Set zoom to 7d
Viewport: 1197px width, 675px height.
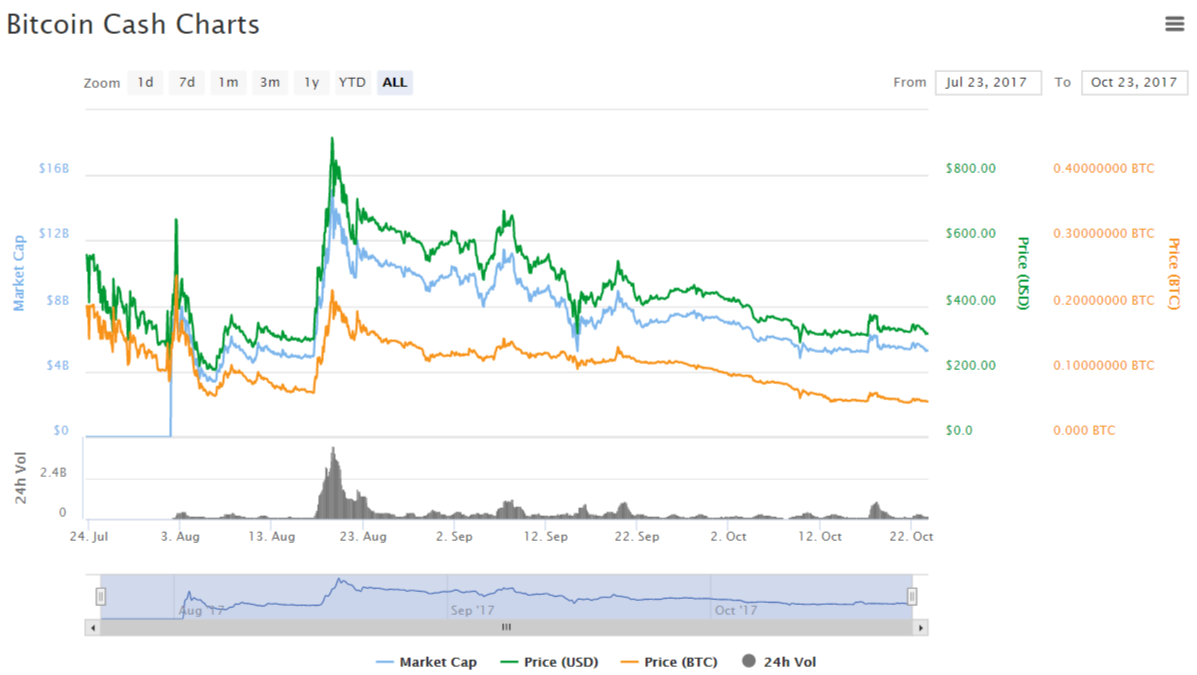[186, 82]
